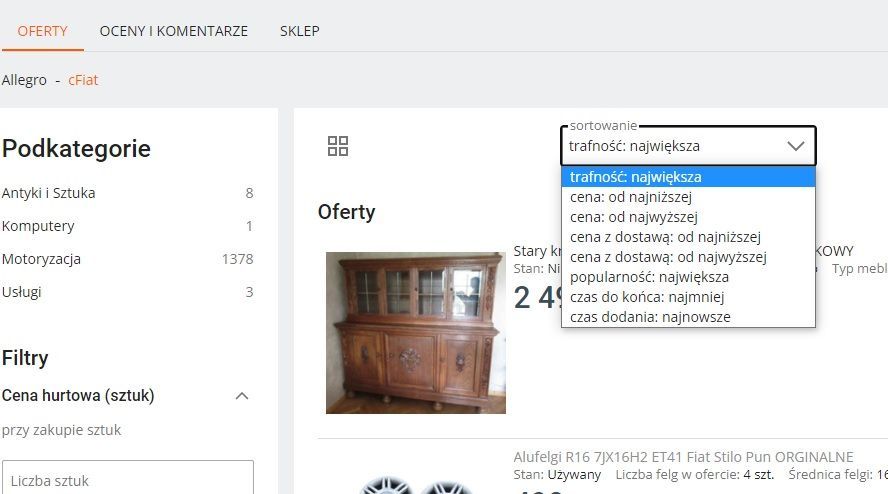Open Usługi subcategory
Screen dimensions: 888x494
tap(22, 292)
